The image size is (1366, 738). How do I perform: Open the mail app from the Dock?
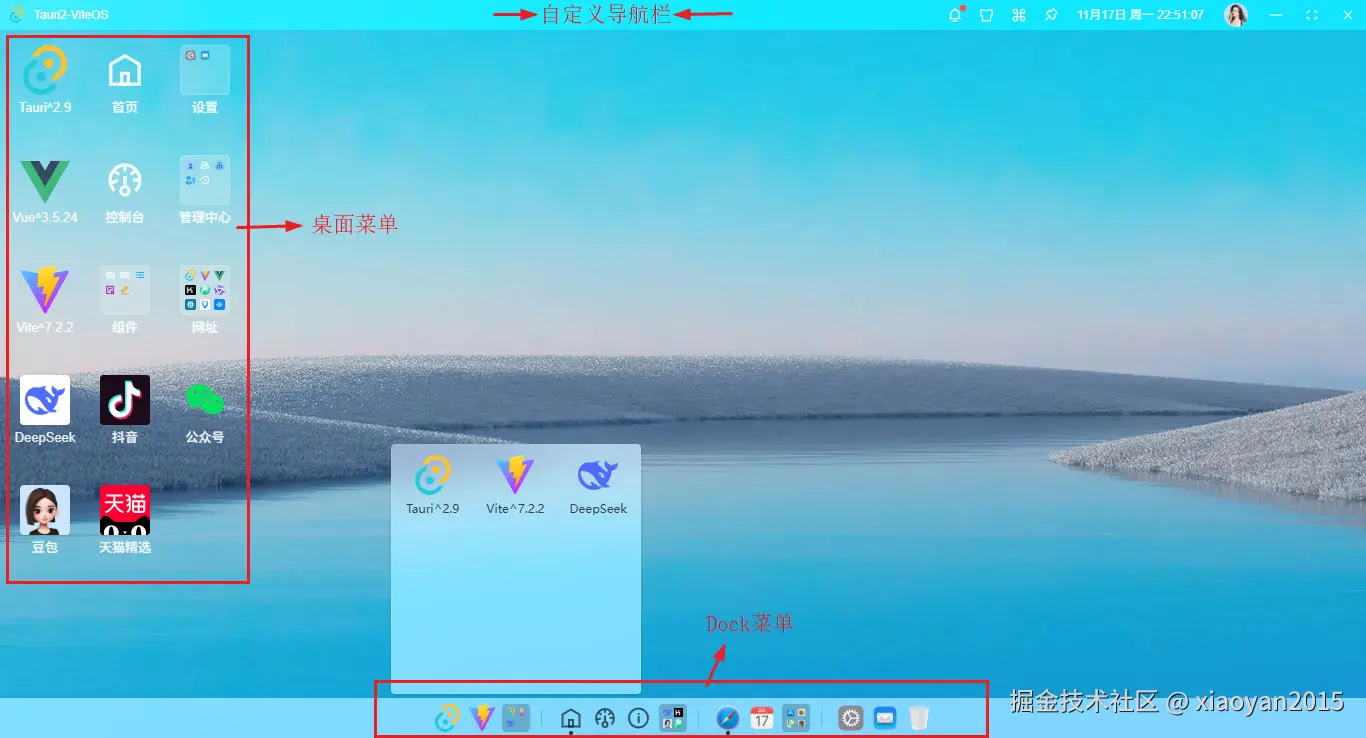tap(884, 717)
